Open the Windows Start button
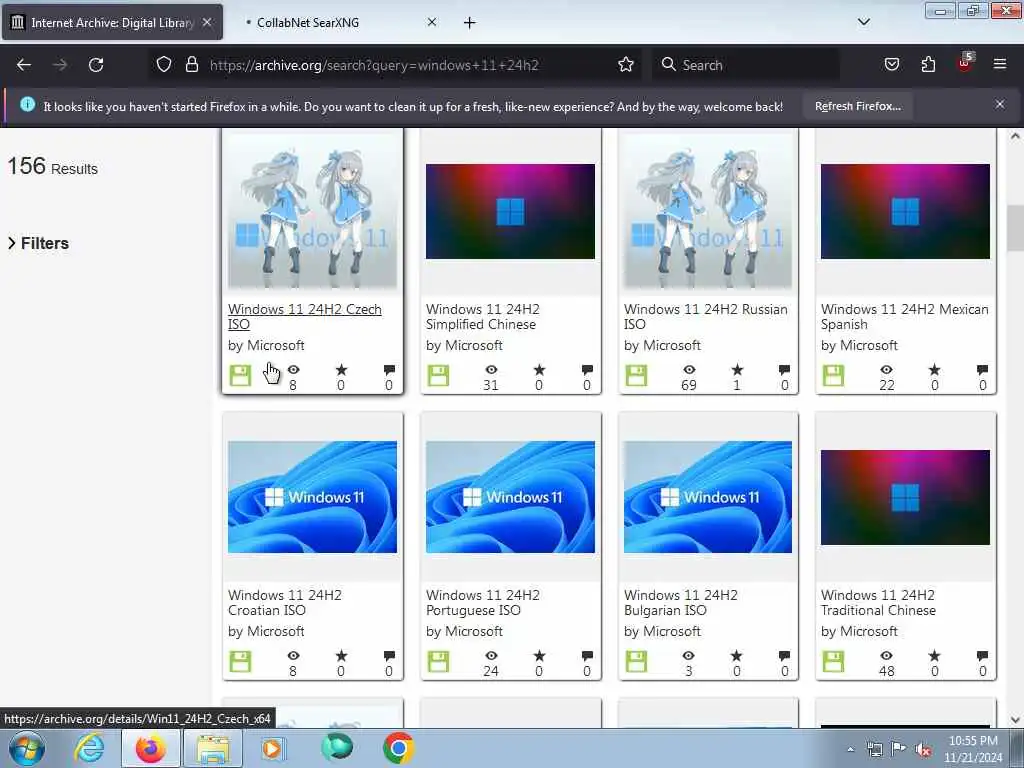 click(x=27, y=748)
